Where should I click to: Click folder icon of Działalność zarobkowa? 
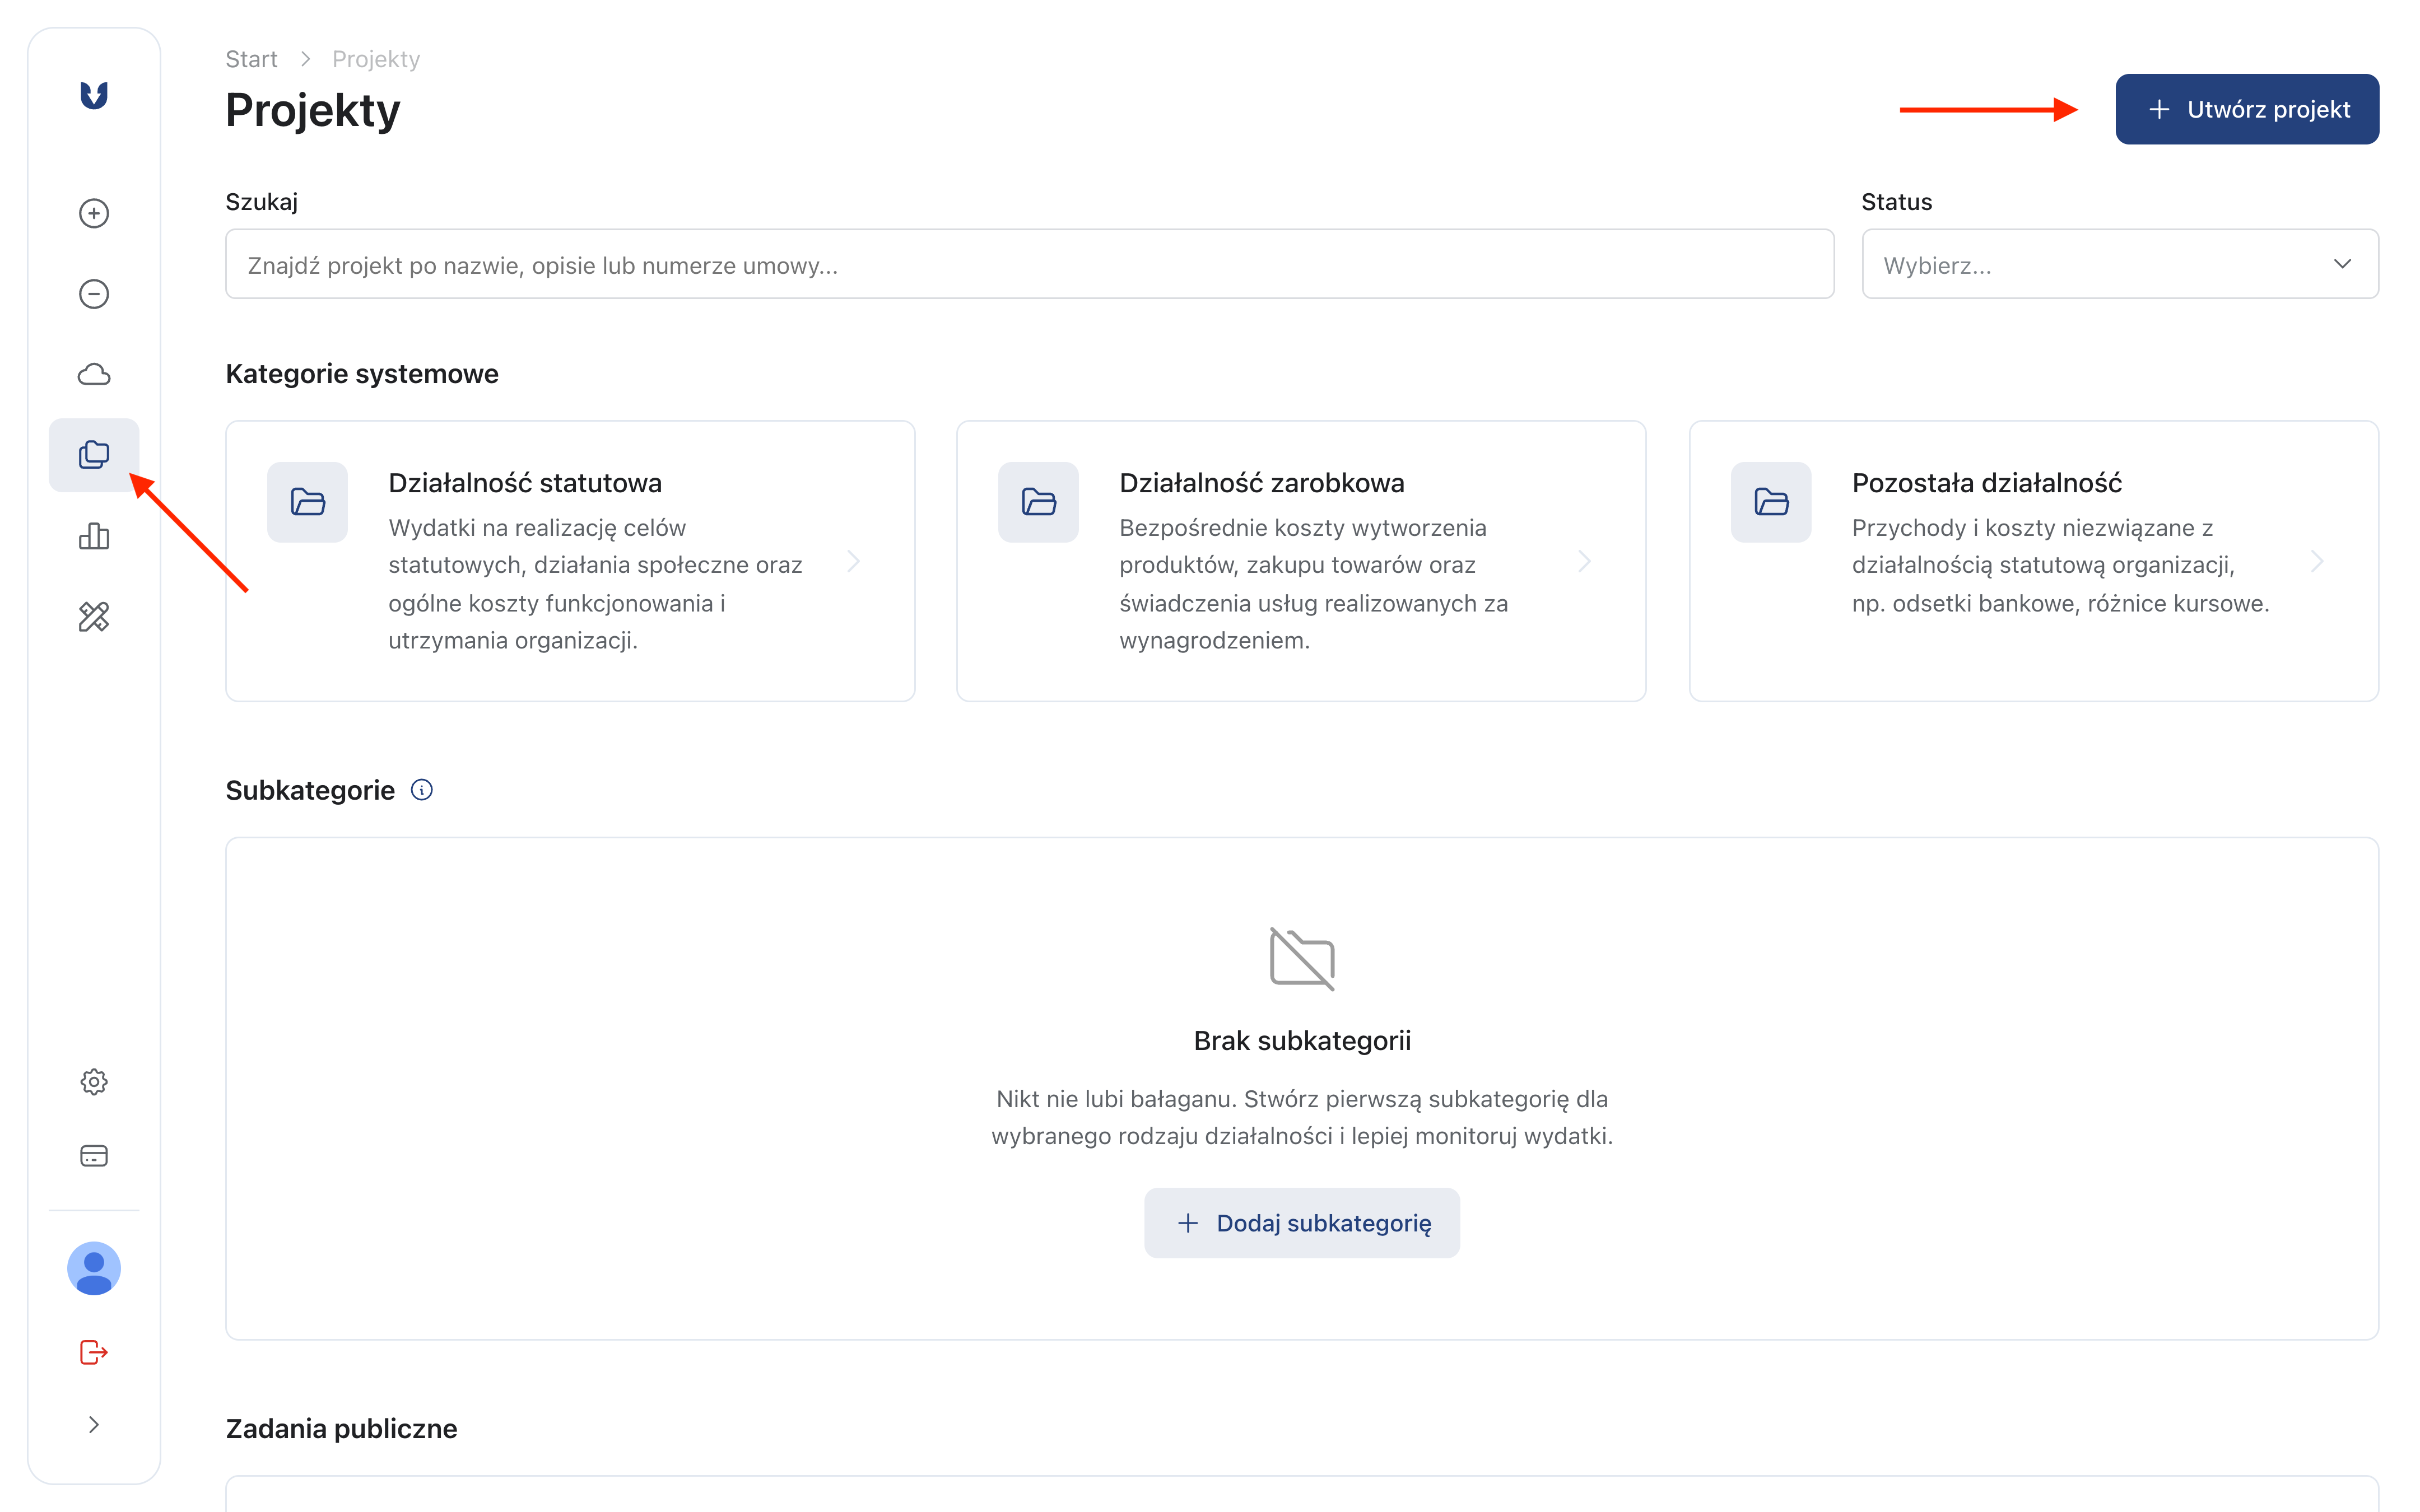(1039, 502)
